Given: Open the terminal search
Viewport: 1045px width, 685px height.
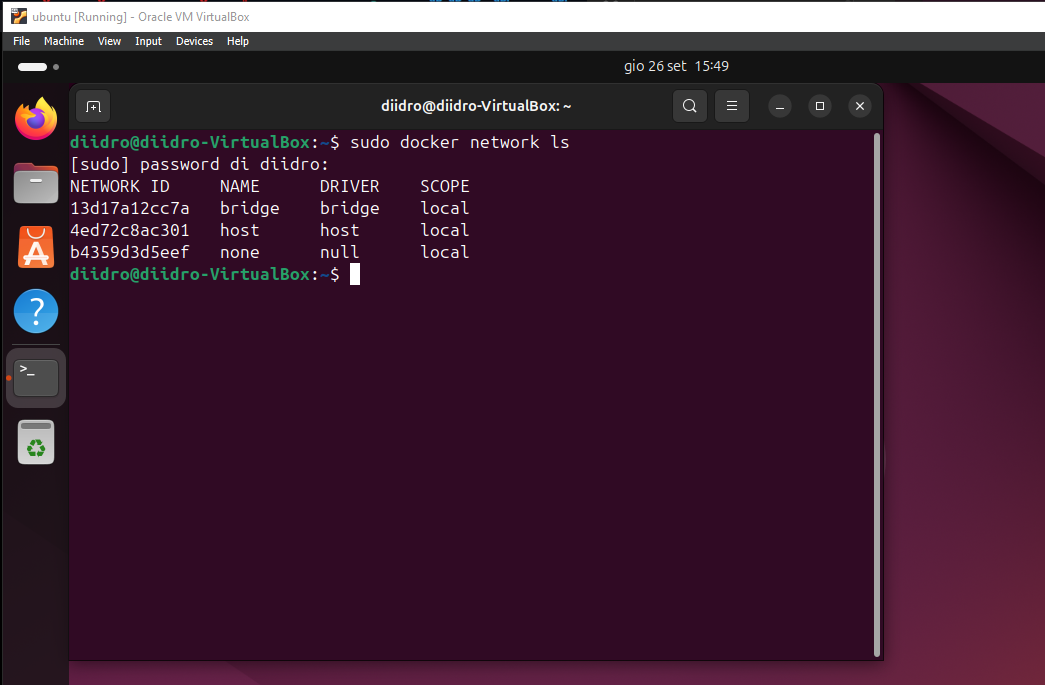Looking at the screenshot, I should pyautogui.click(x=689, y=105).
